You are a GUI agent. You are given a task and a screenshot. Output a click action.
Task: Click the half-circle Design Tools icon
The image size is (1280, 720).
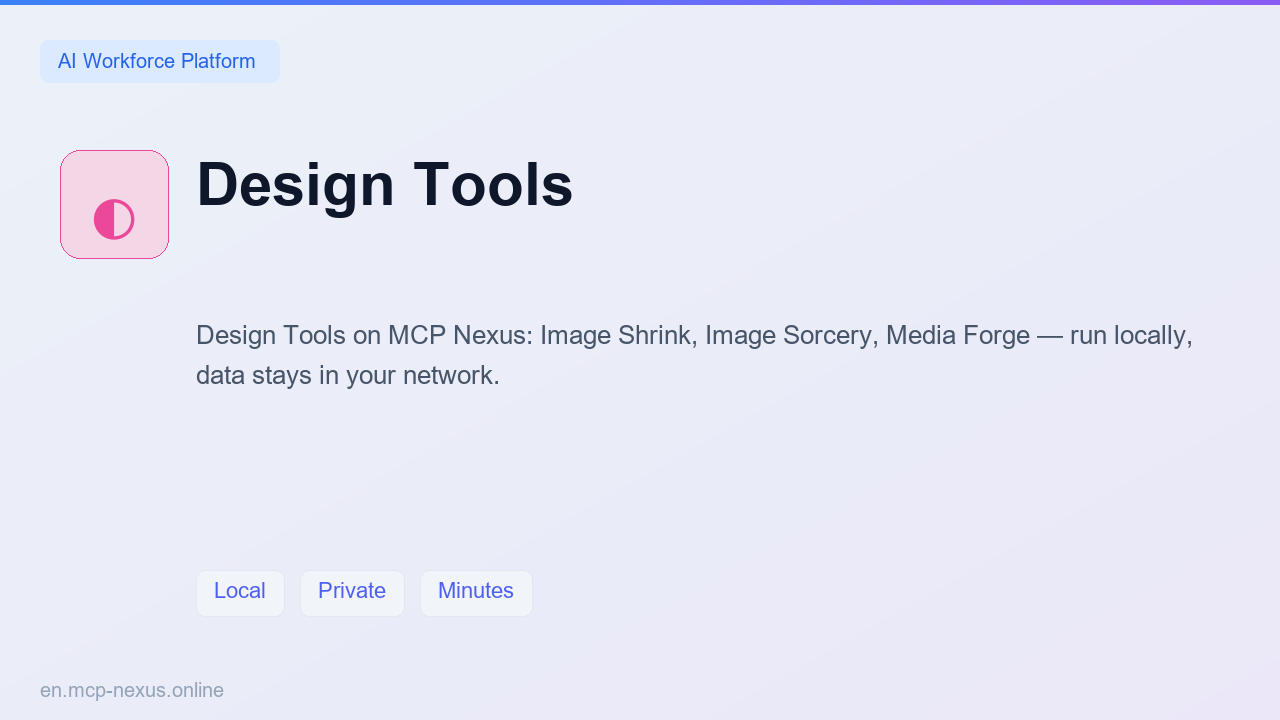[114, 205]
